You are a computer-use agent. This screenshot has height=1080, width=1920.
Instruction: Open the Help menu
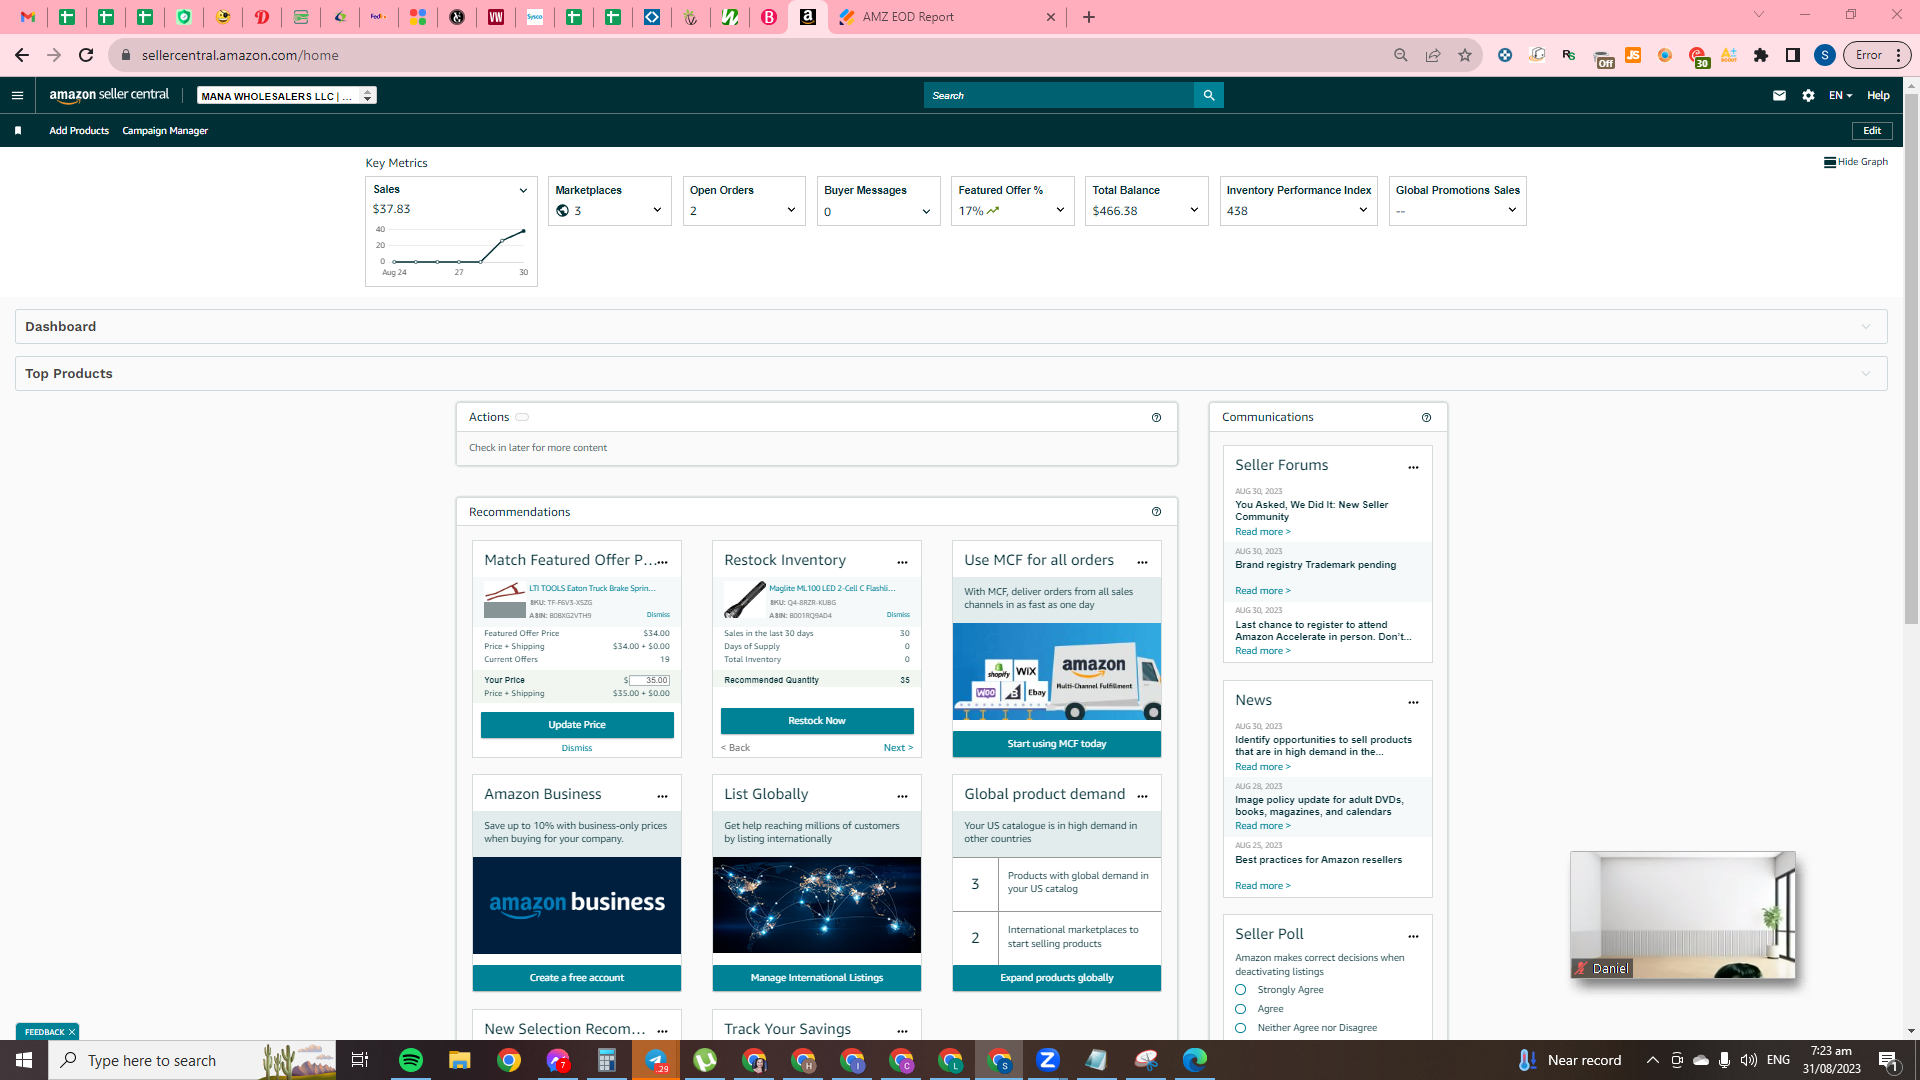click(1878, 96)
